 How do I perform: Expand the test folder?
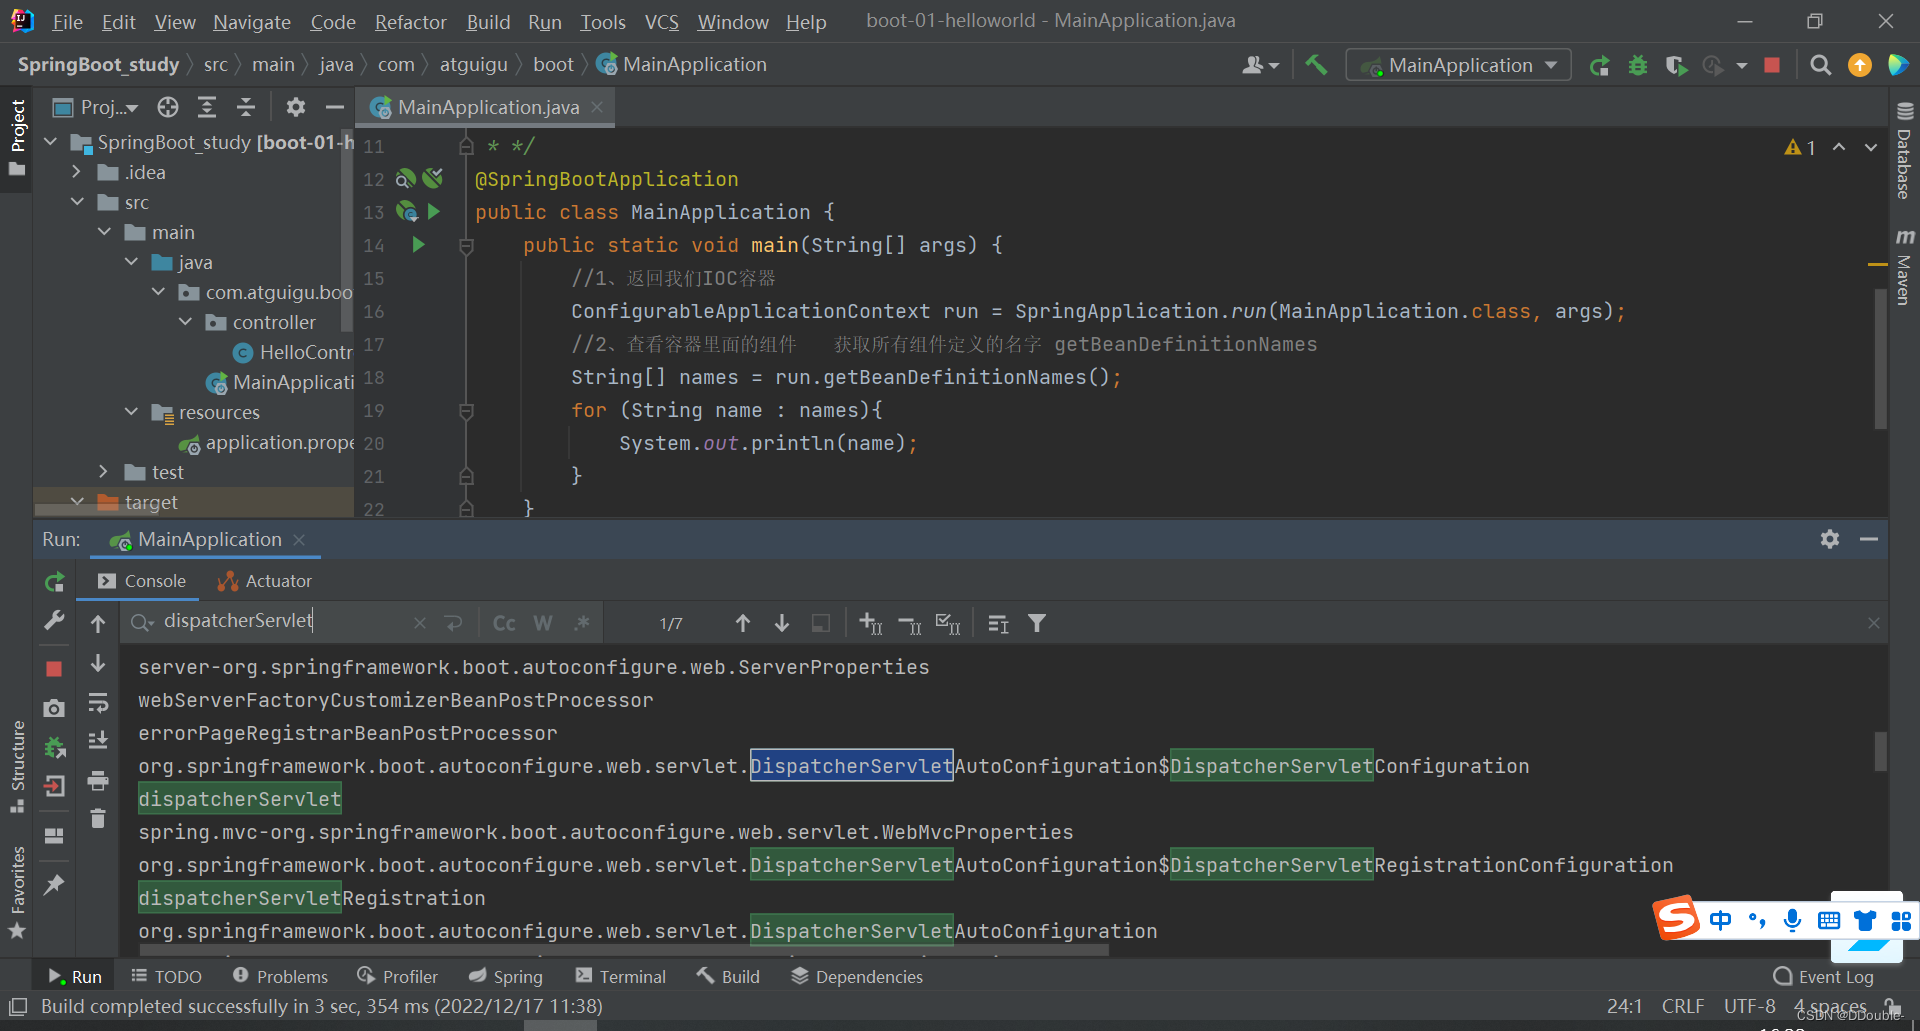(x=104, y=472)
